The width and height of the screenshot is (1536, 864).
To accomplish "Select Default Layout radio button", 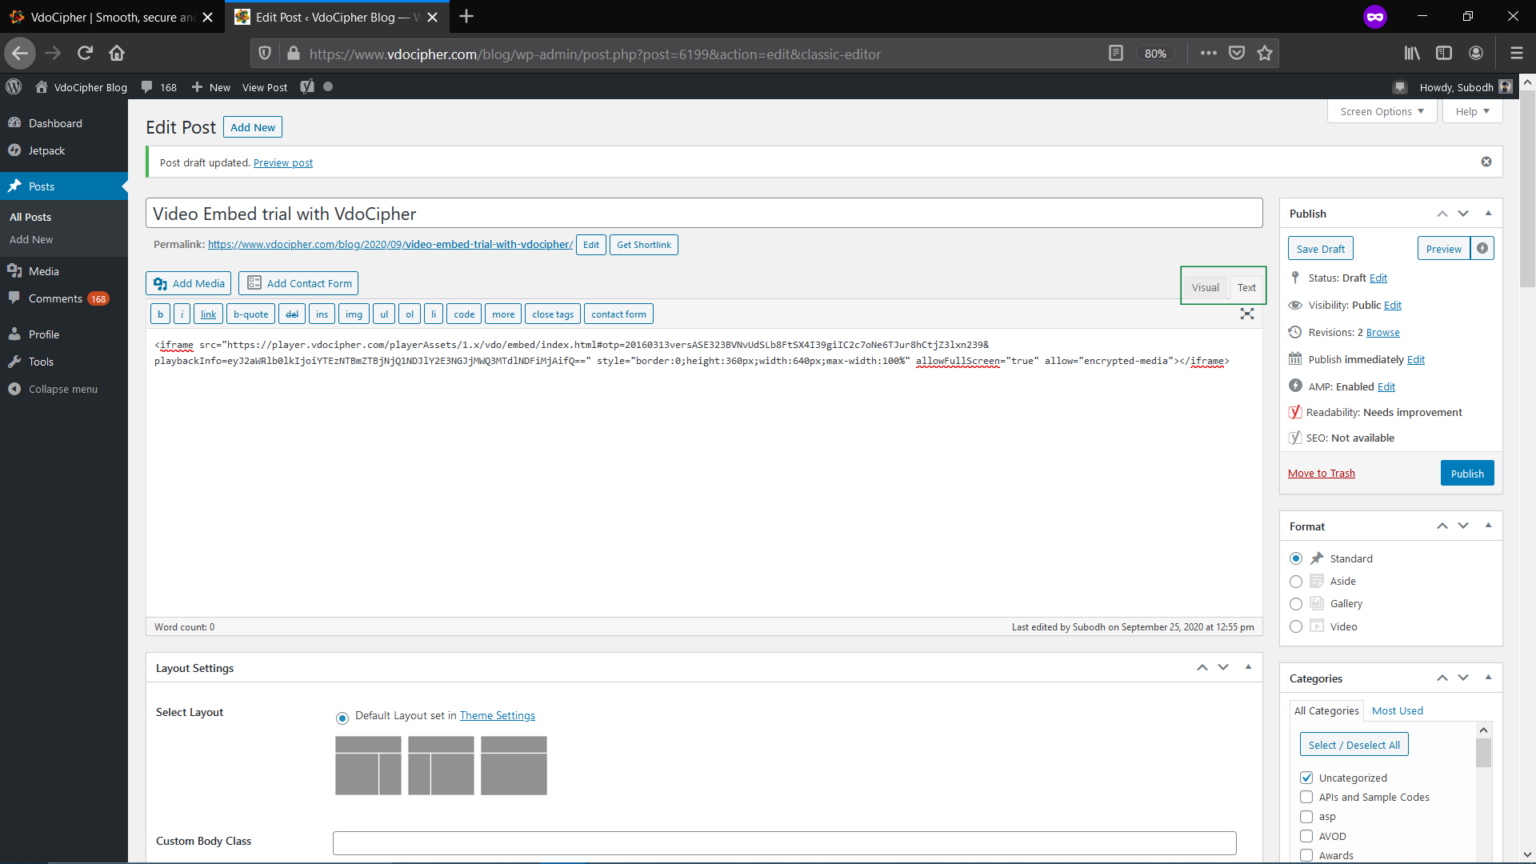I will [342, 717].
